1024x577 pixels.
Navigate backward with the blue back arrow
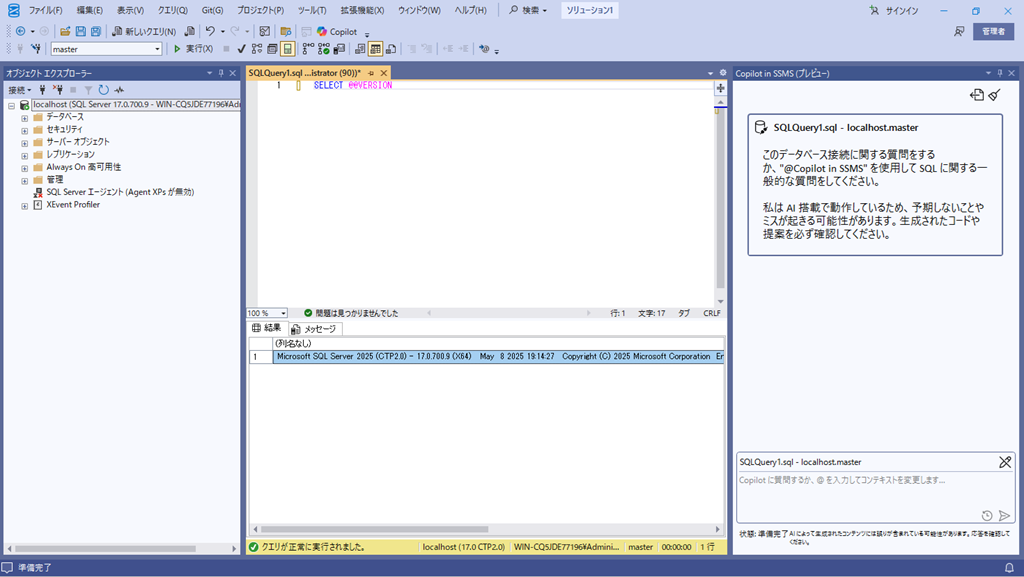click(21, 31)
